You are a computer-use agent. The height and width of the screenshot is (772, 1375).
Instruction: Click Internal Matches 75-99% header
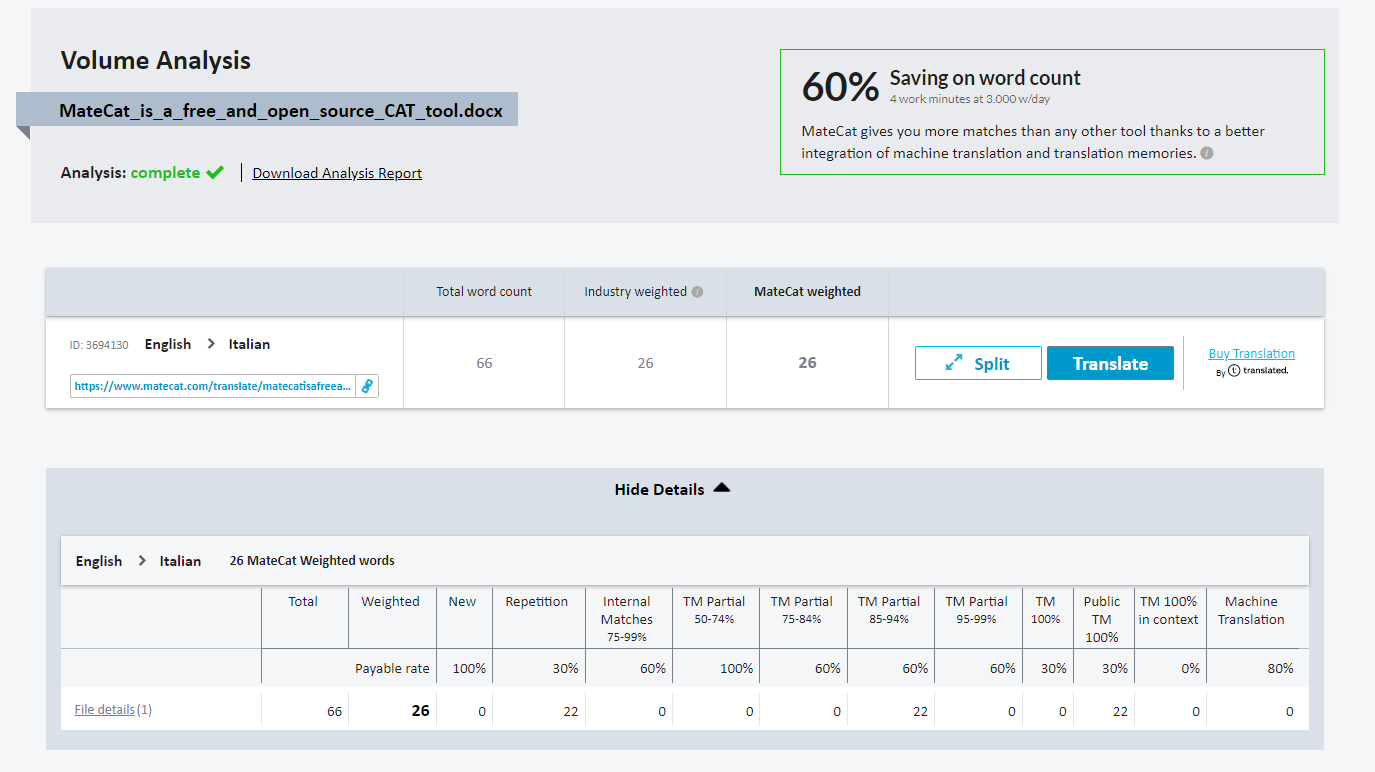(x=627, y=618)
